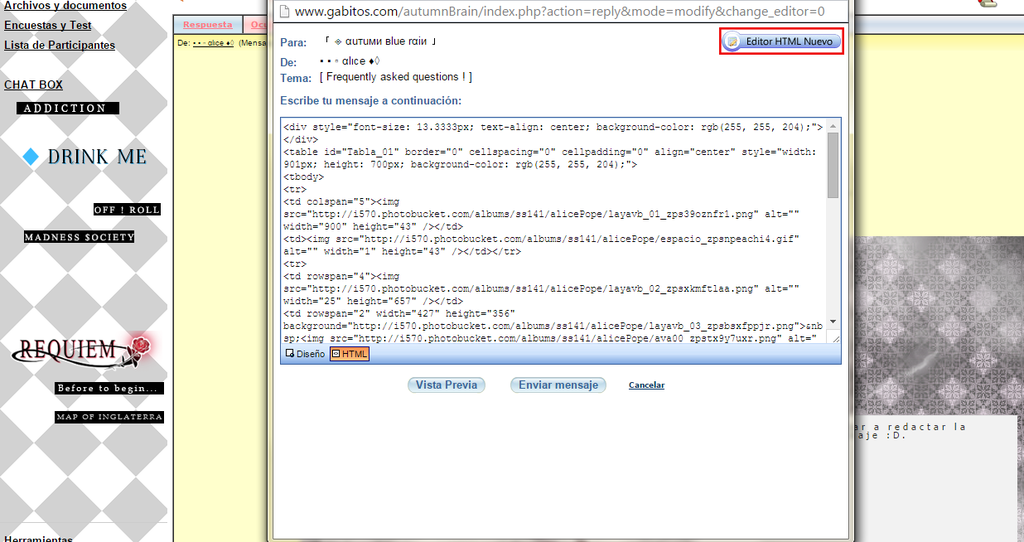The height and width of the screenshot is (542, 1024).
Task: Select the HTML editor tab
Action: [x=350, y=353]
